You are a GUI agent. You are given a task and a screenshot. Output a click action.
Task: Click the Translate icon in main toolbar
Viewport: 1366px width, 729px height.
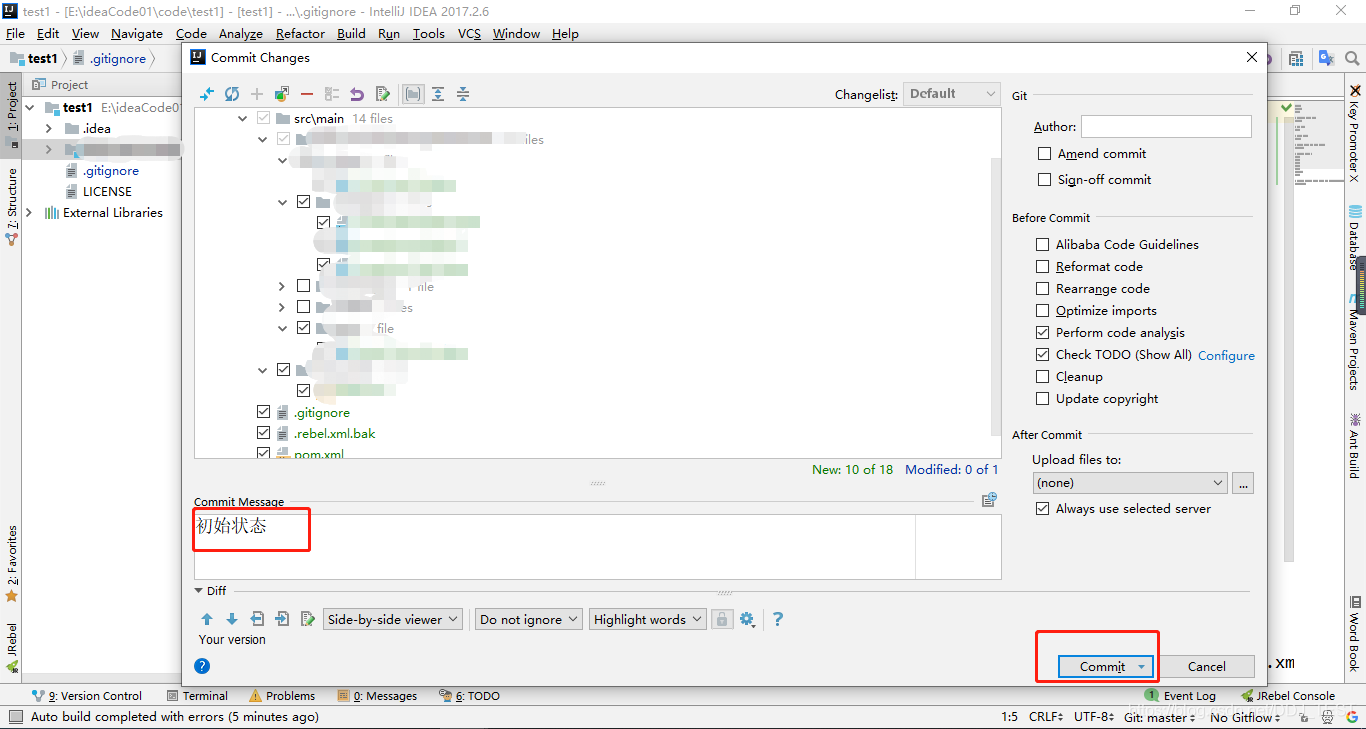point(1326,59)
